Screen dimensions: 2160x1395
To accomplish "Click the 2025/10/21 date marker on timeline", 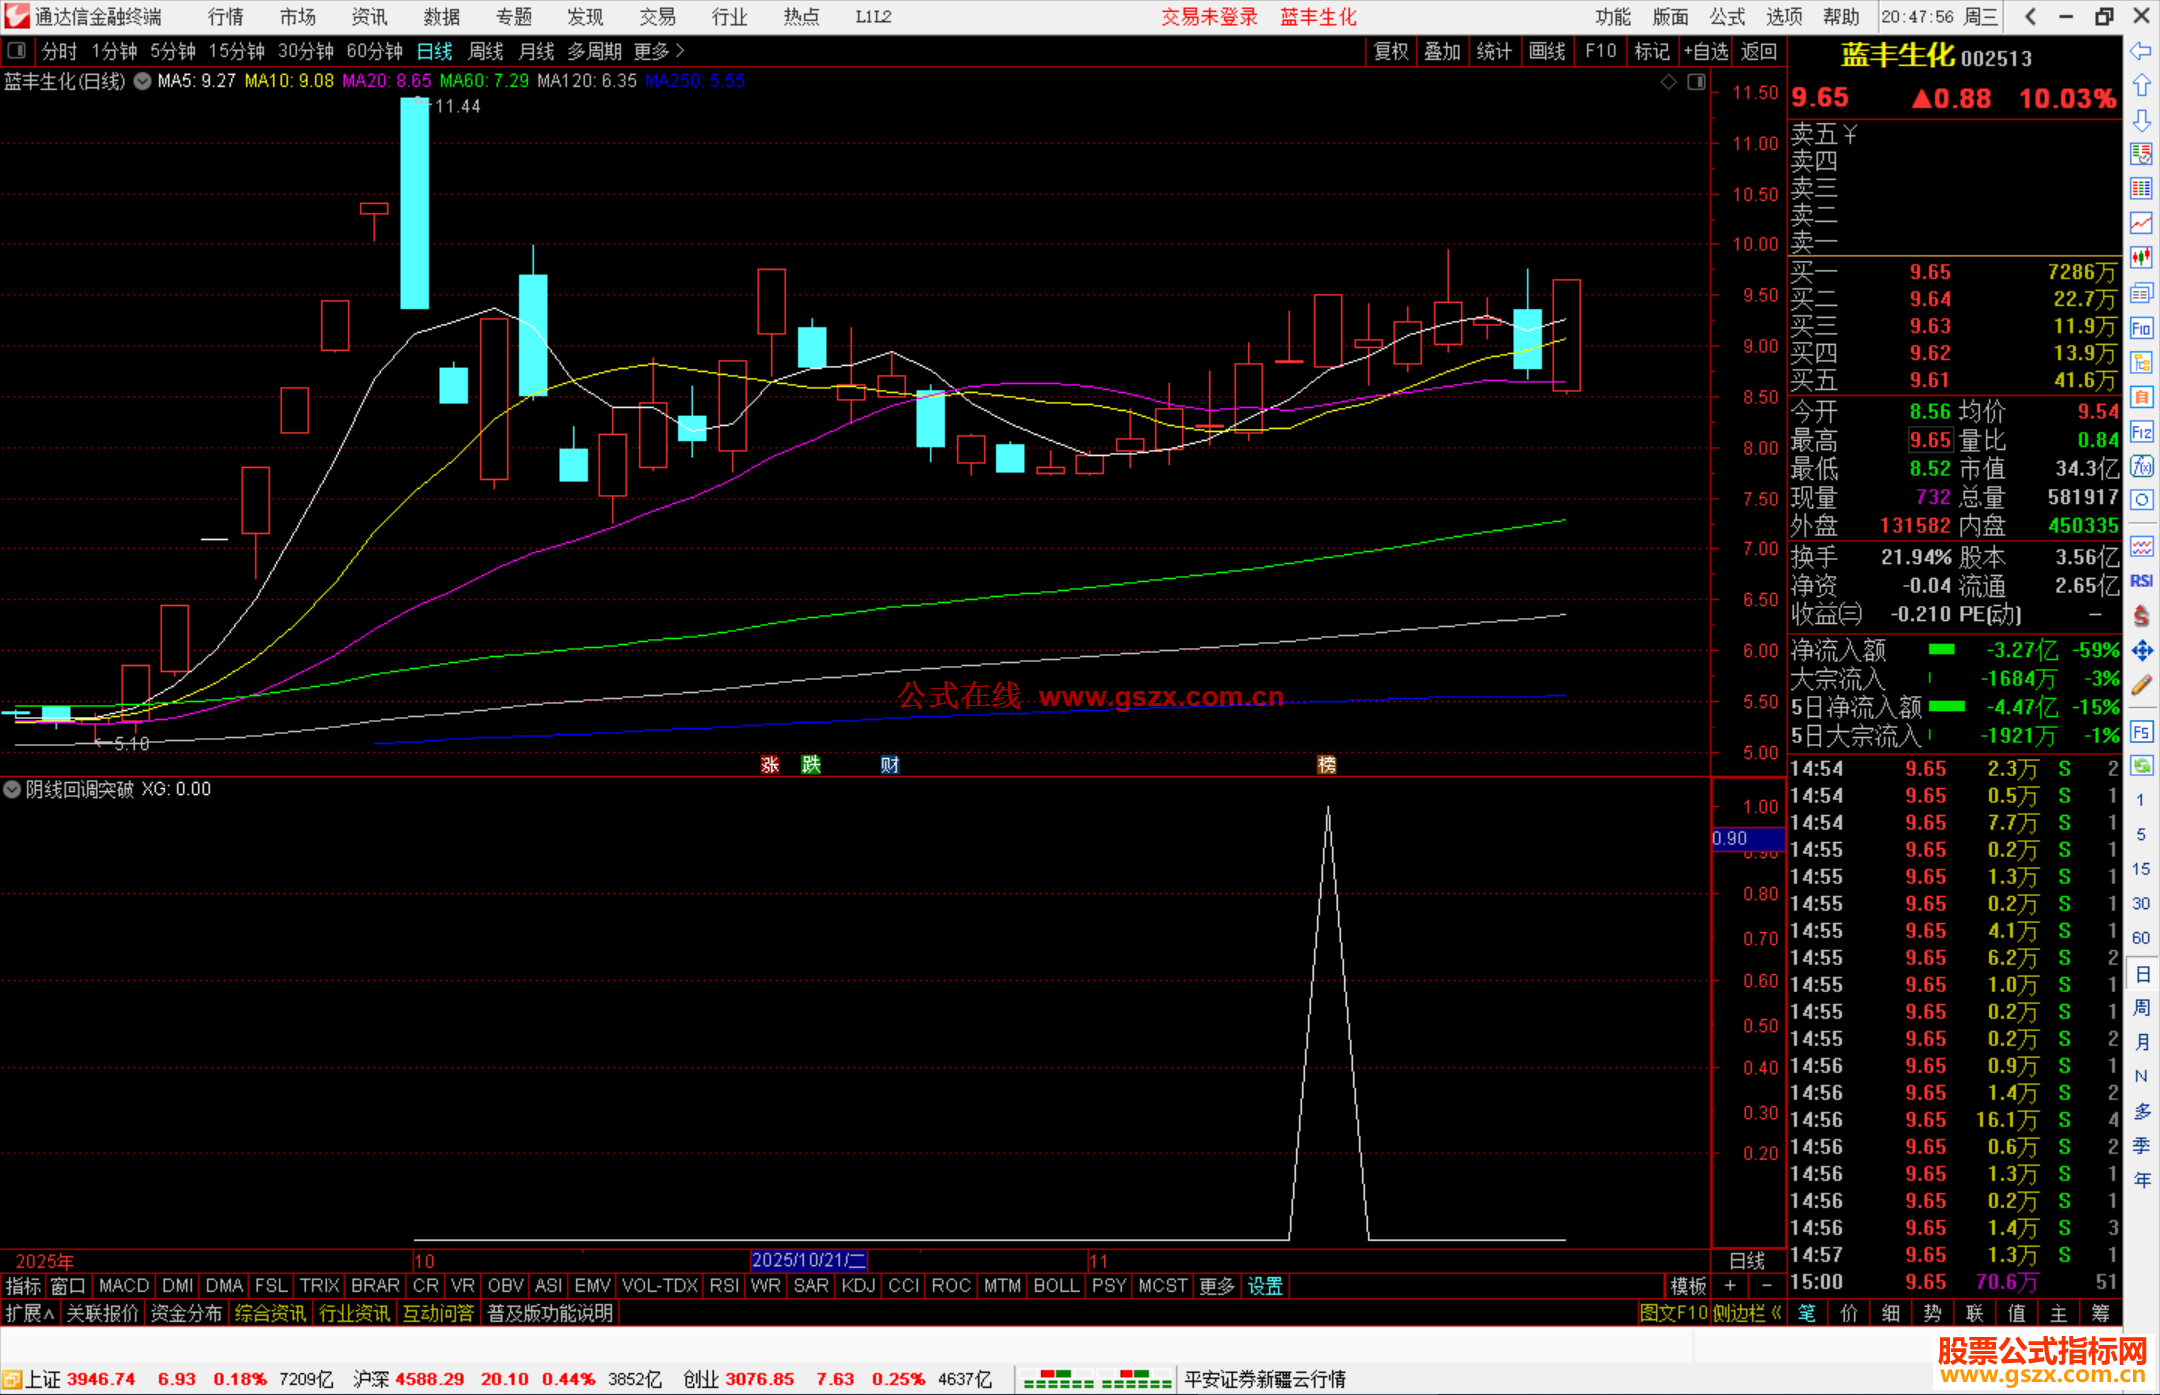I will click(x=808, y=1260).
